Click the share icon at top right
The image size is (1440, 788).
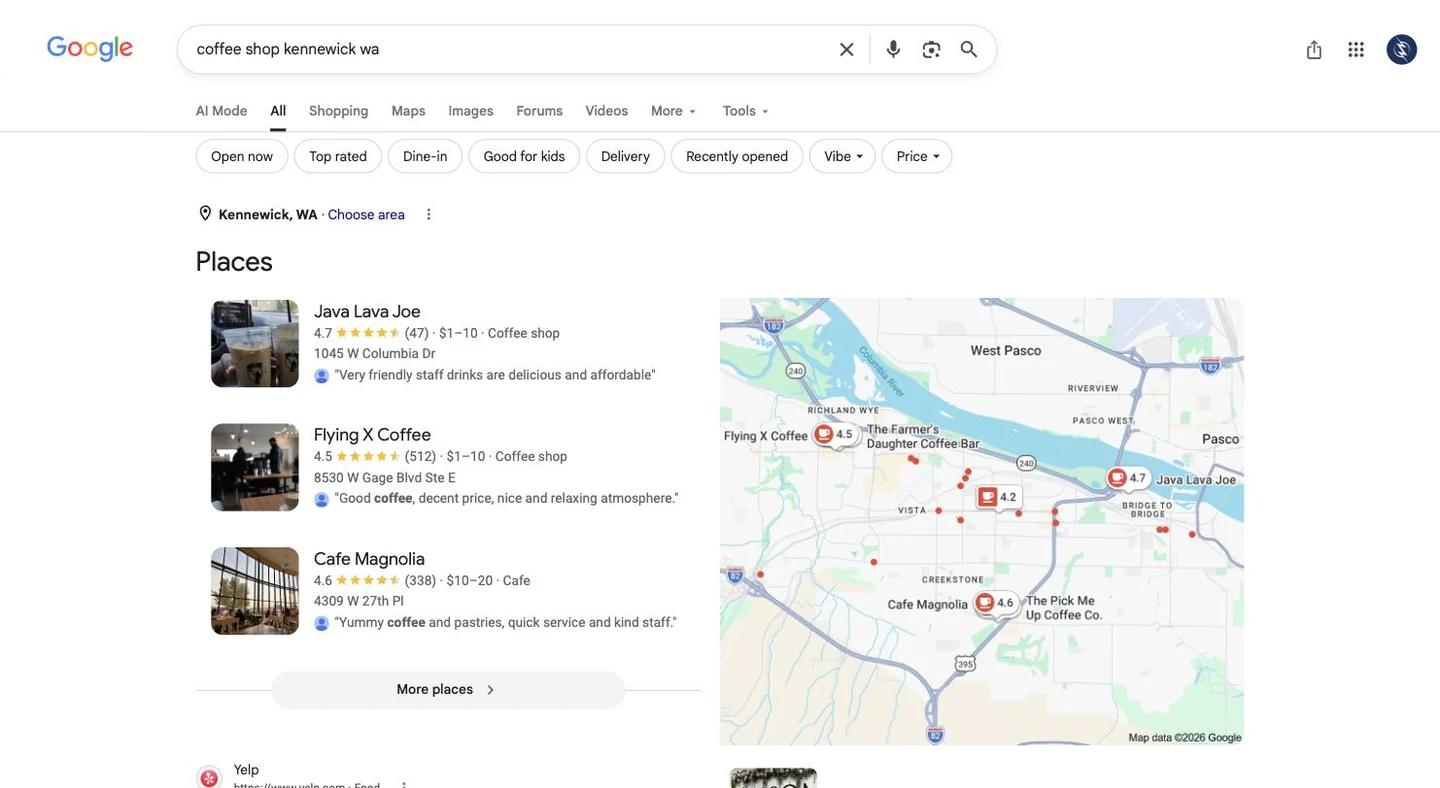click(1314, 49)
